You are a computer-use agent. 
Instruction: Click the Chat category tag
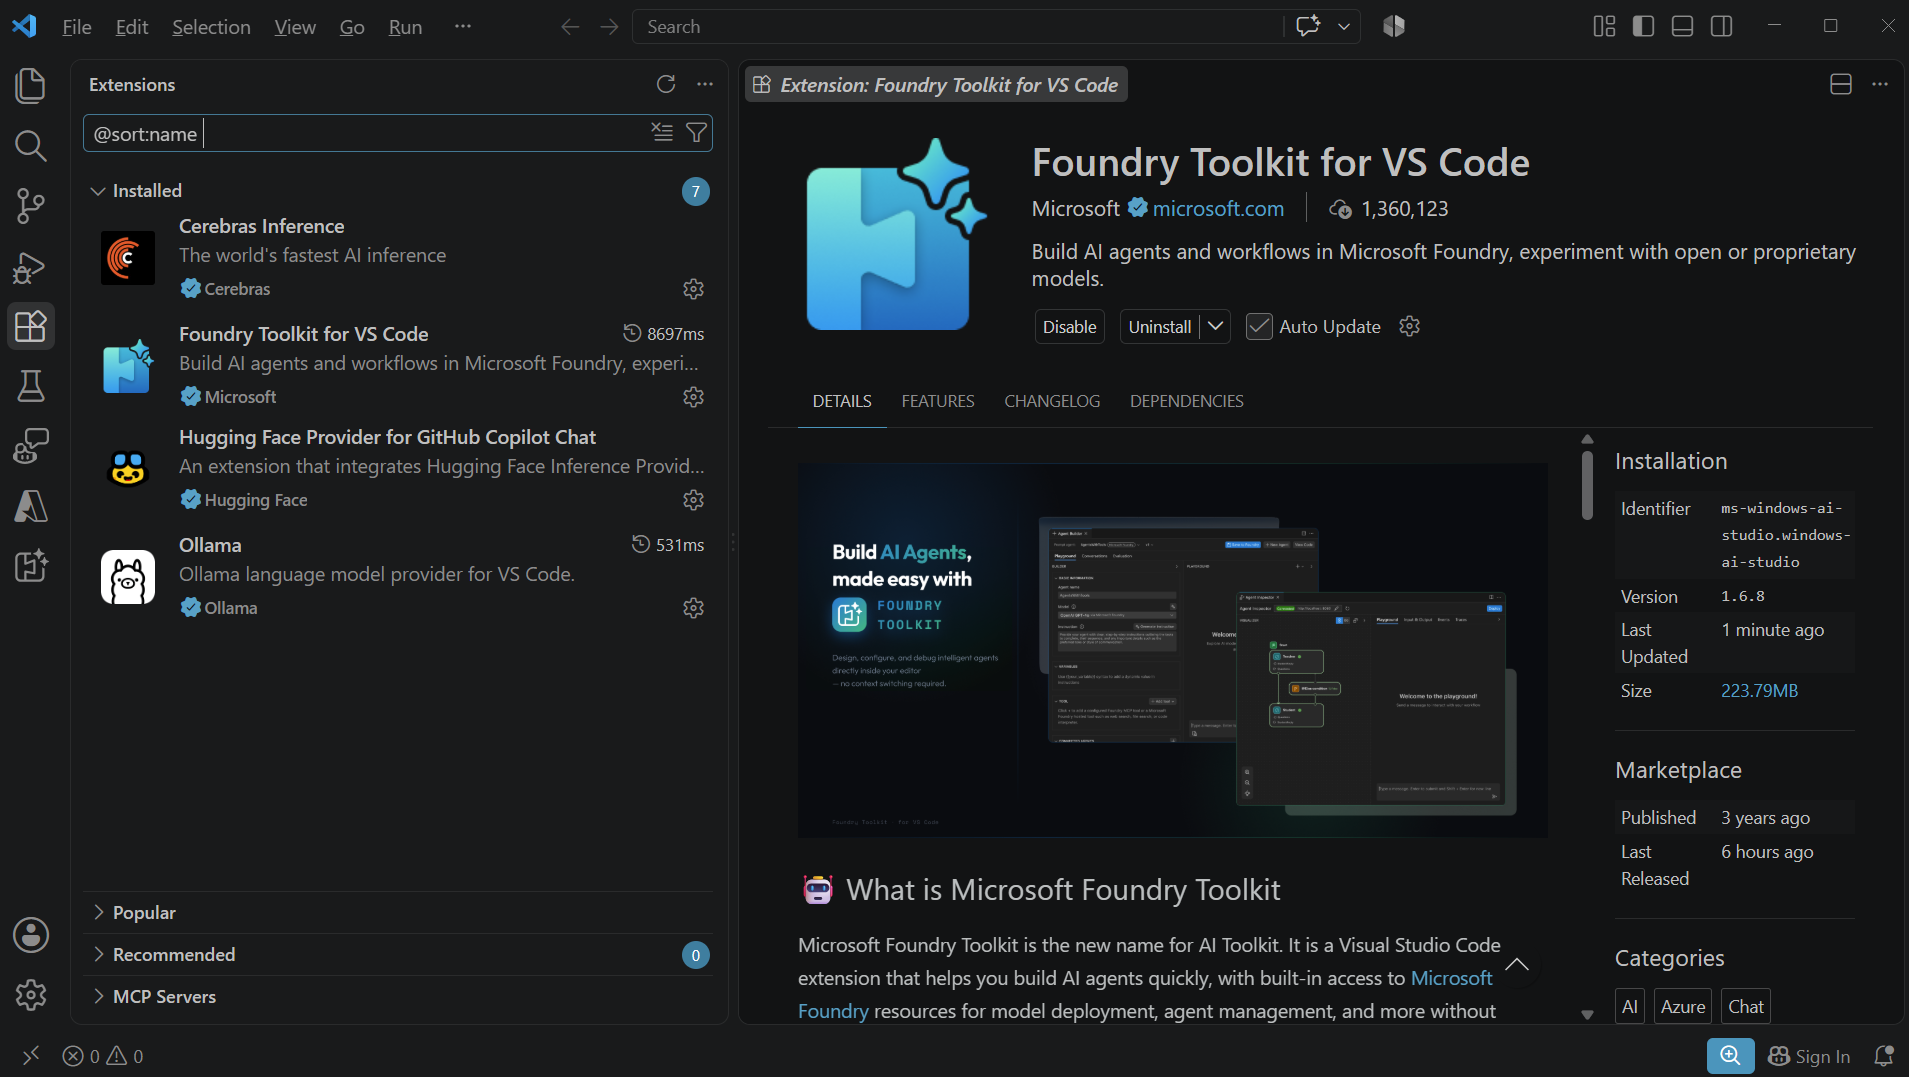click(x=1746, y=1006)
